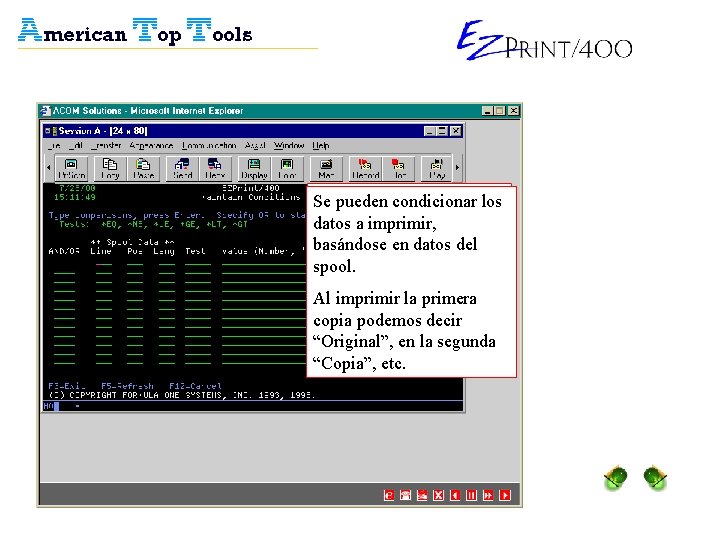
Task: Click the PrtScrn toolbar button
Action: 71,169
